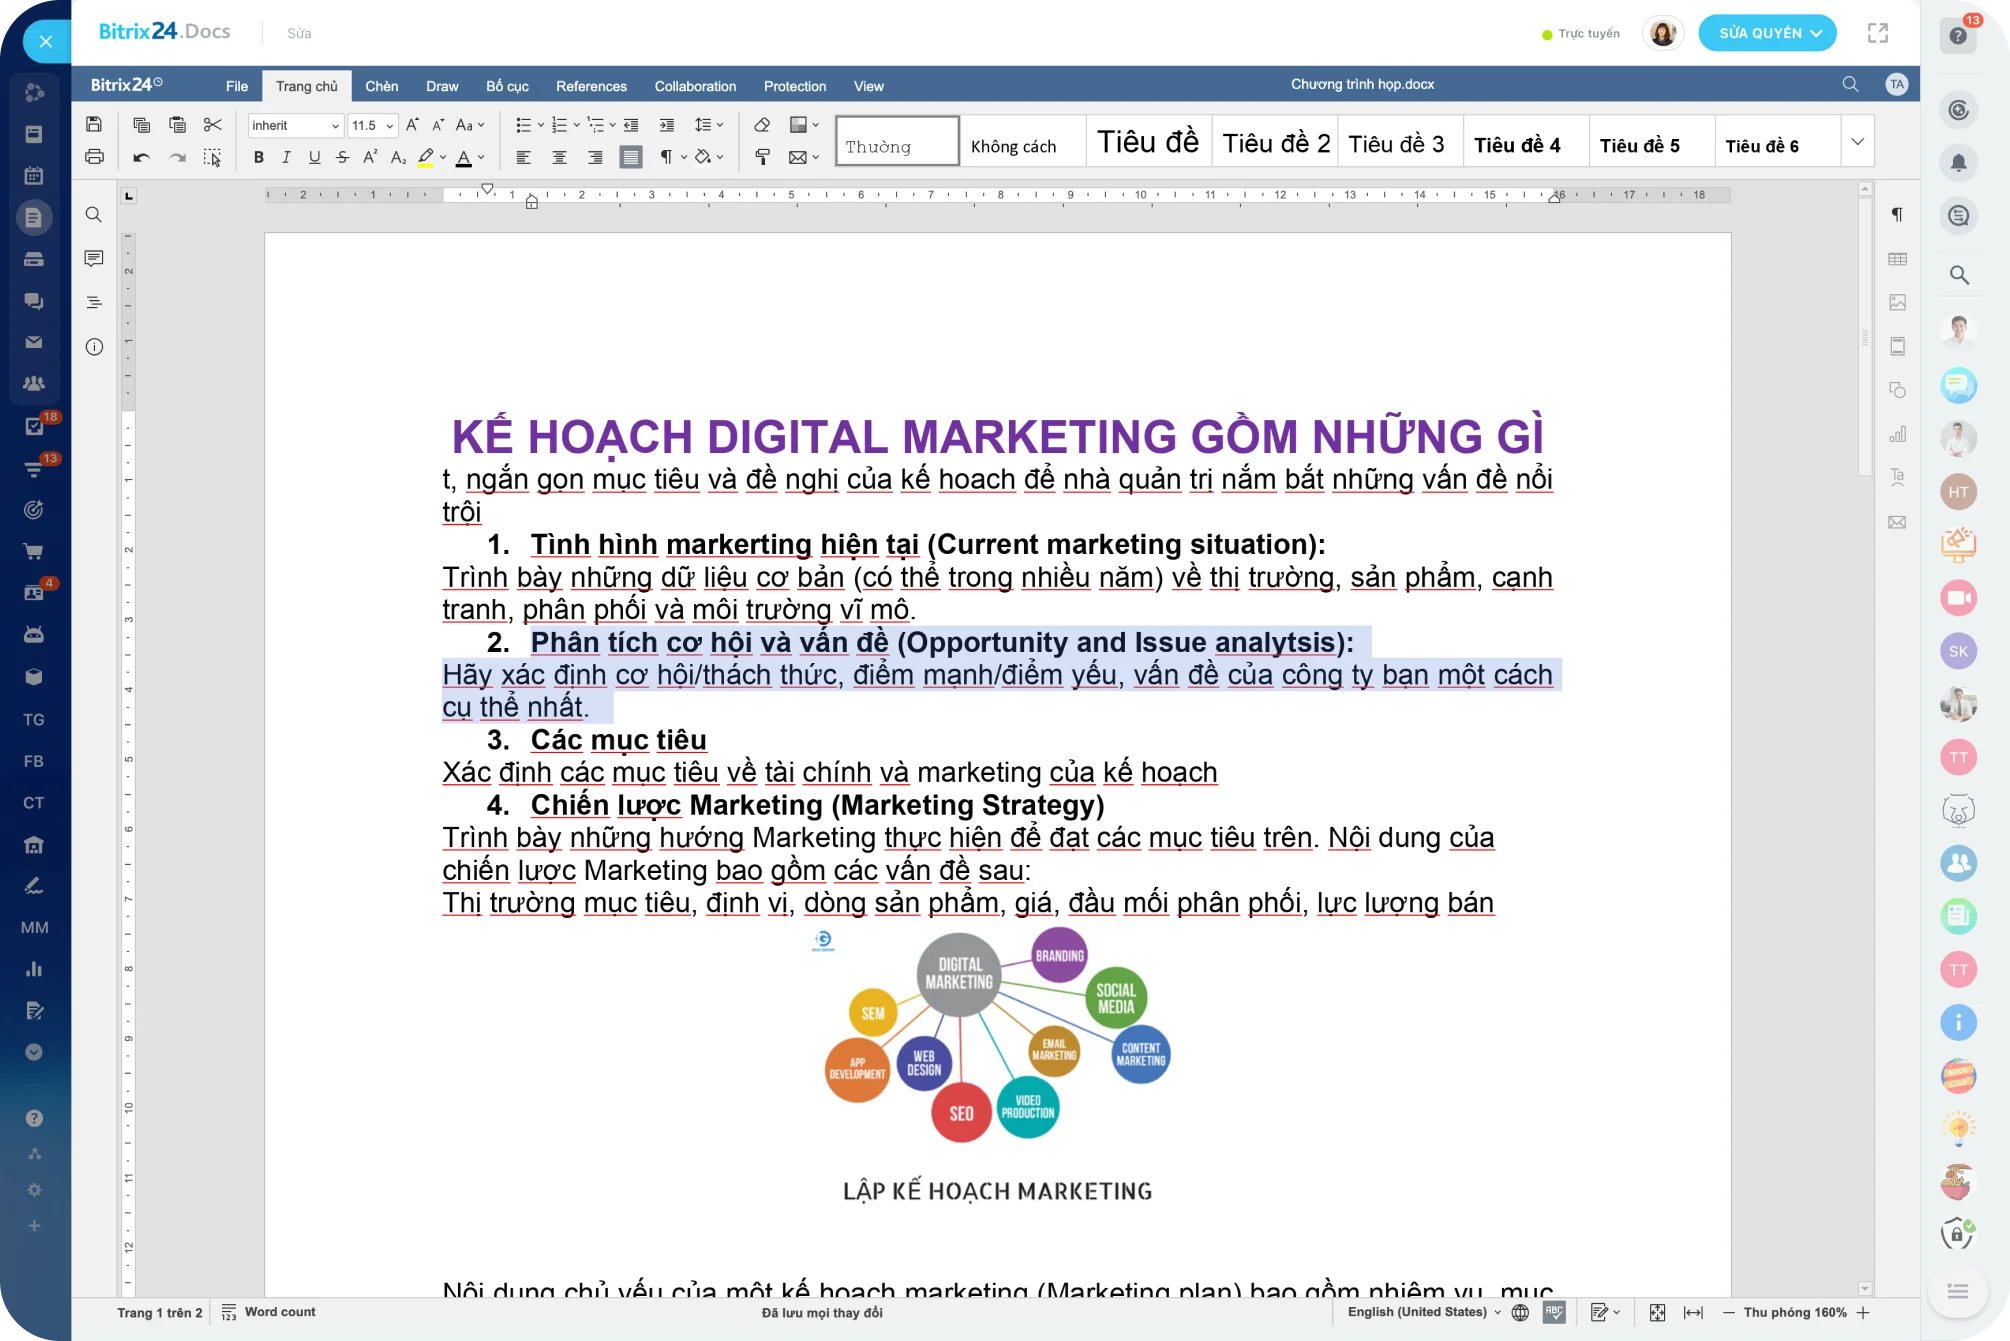The image size is (2010, 1341).
Task: Switch to the Bố cục tab
Action: point(507,86)
